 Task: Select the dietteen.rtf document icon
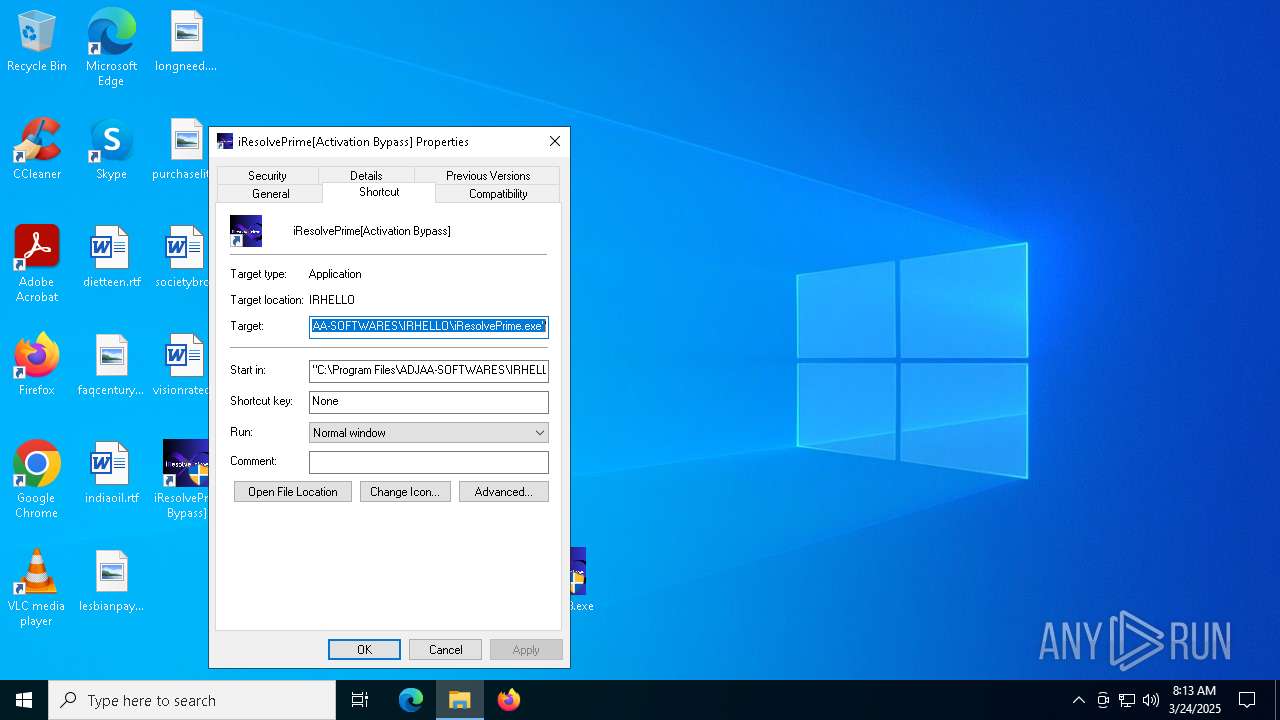(111, 257)
